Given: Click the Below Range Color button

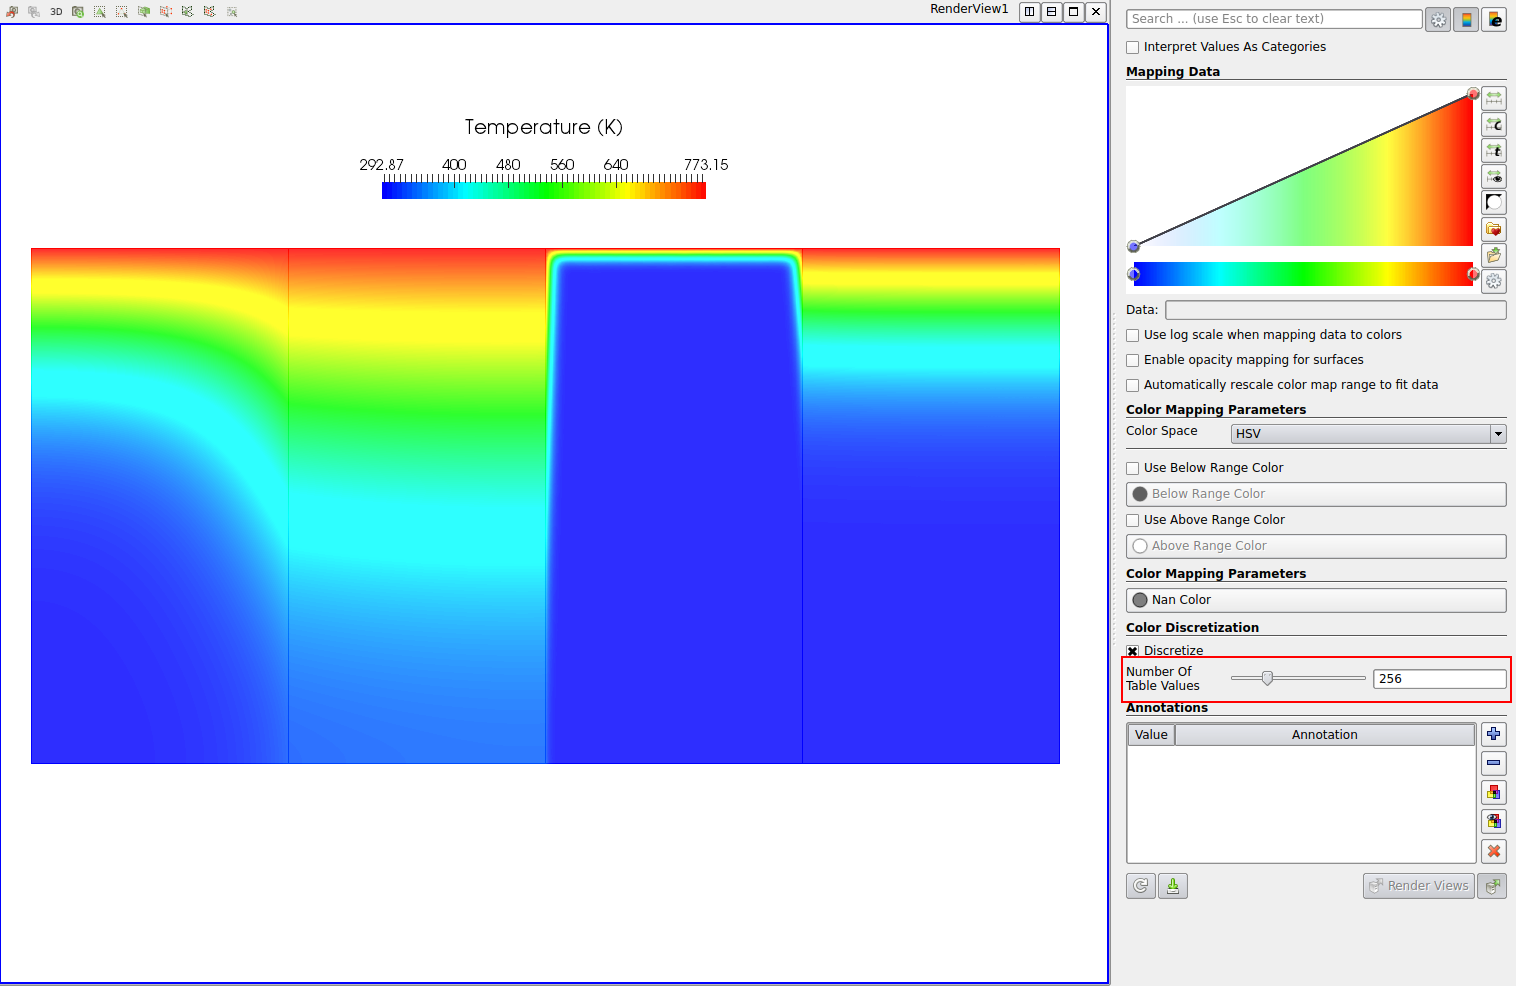Looking at the screenshot, I should pyautogui.click(x=1316, y=494).
